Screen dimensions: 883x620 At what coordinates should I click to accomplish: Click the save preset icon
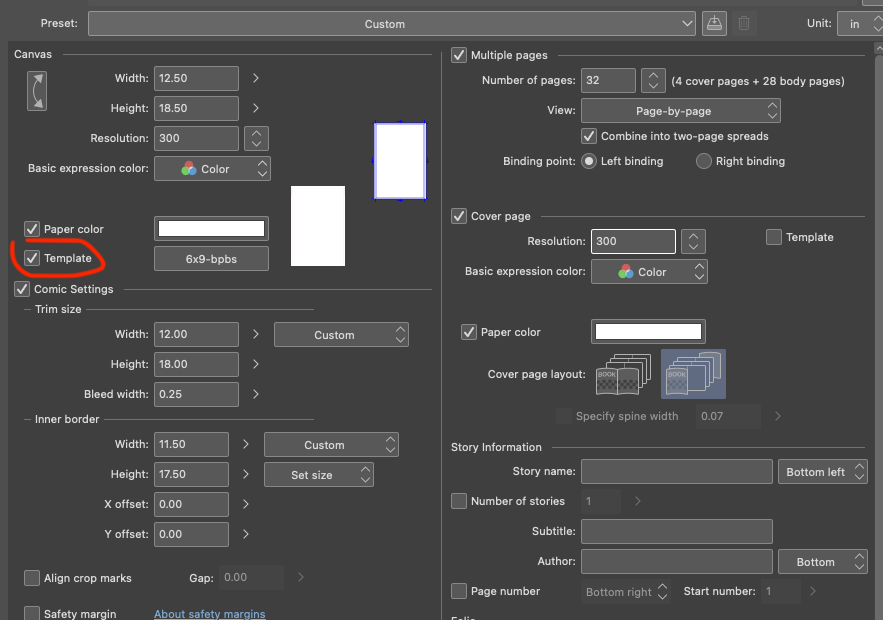(714, 23)
